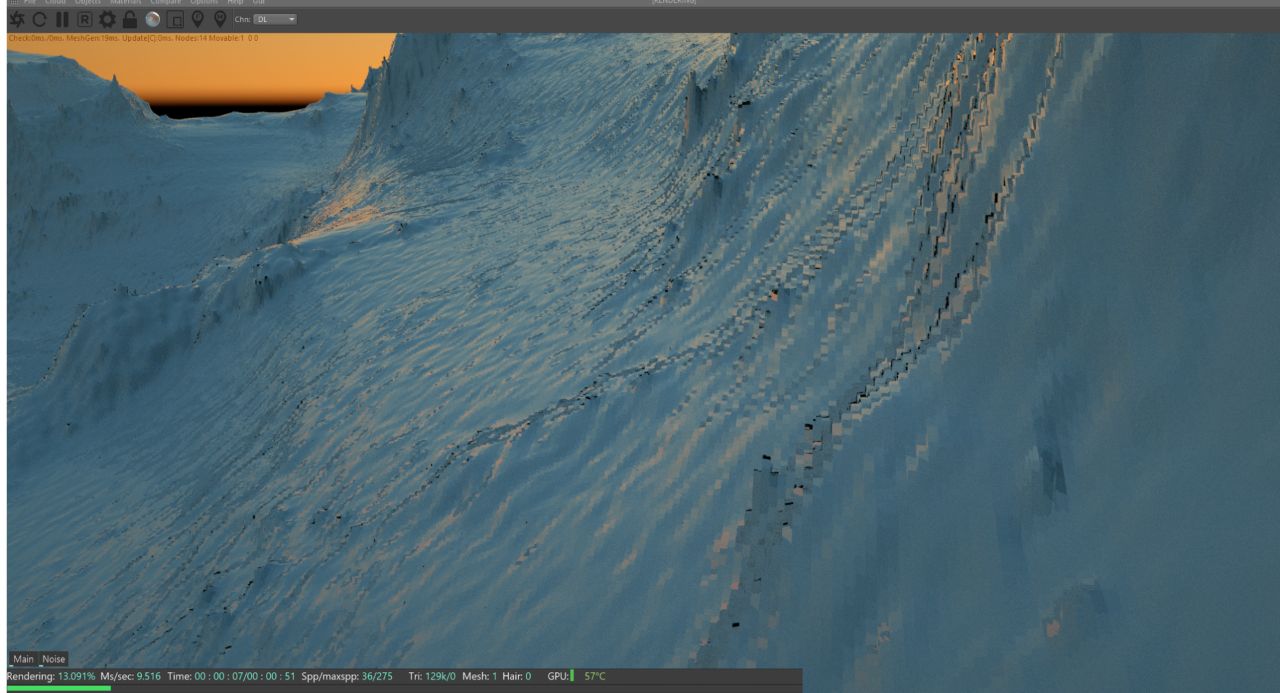Select the pick material pin tool
The width and height of the screenshot is (1280, 693).
click(220, 19)
